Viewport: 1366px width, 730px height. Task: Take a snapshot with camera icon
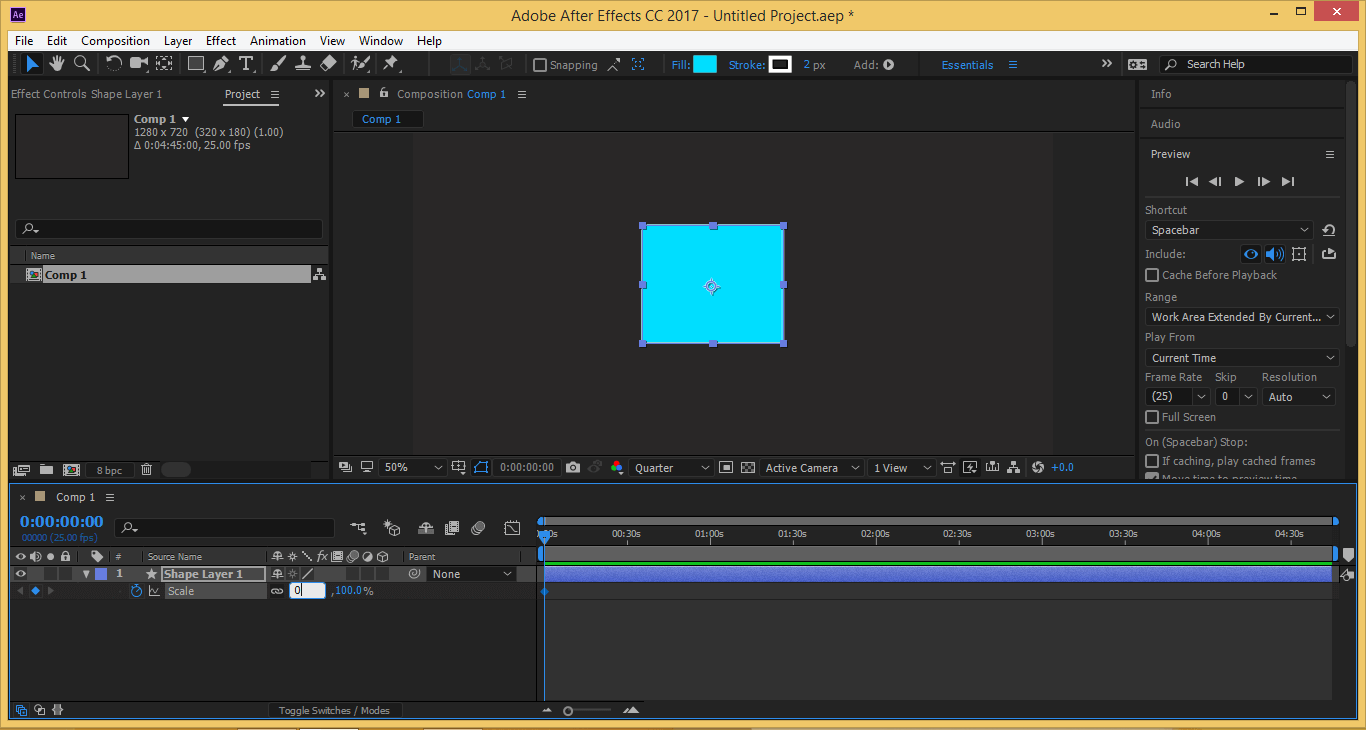(573, 467)
